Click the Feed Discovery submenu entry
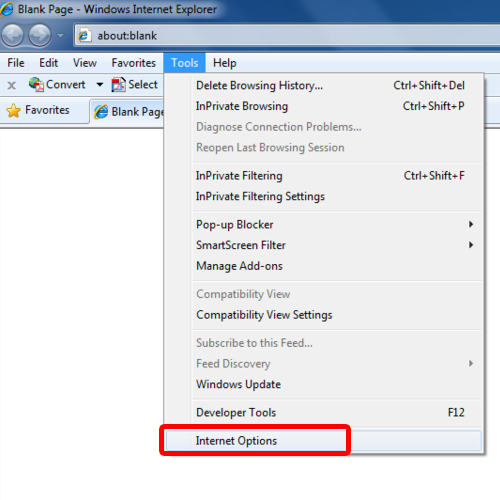The width and height of the screenshot is (500, 500). (323, 363)
